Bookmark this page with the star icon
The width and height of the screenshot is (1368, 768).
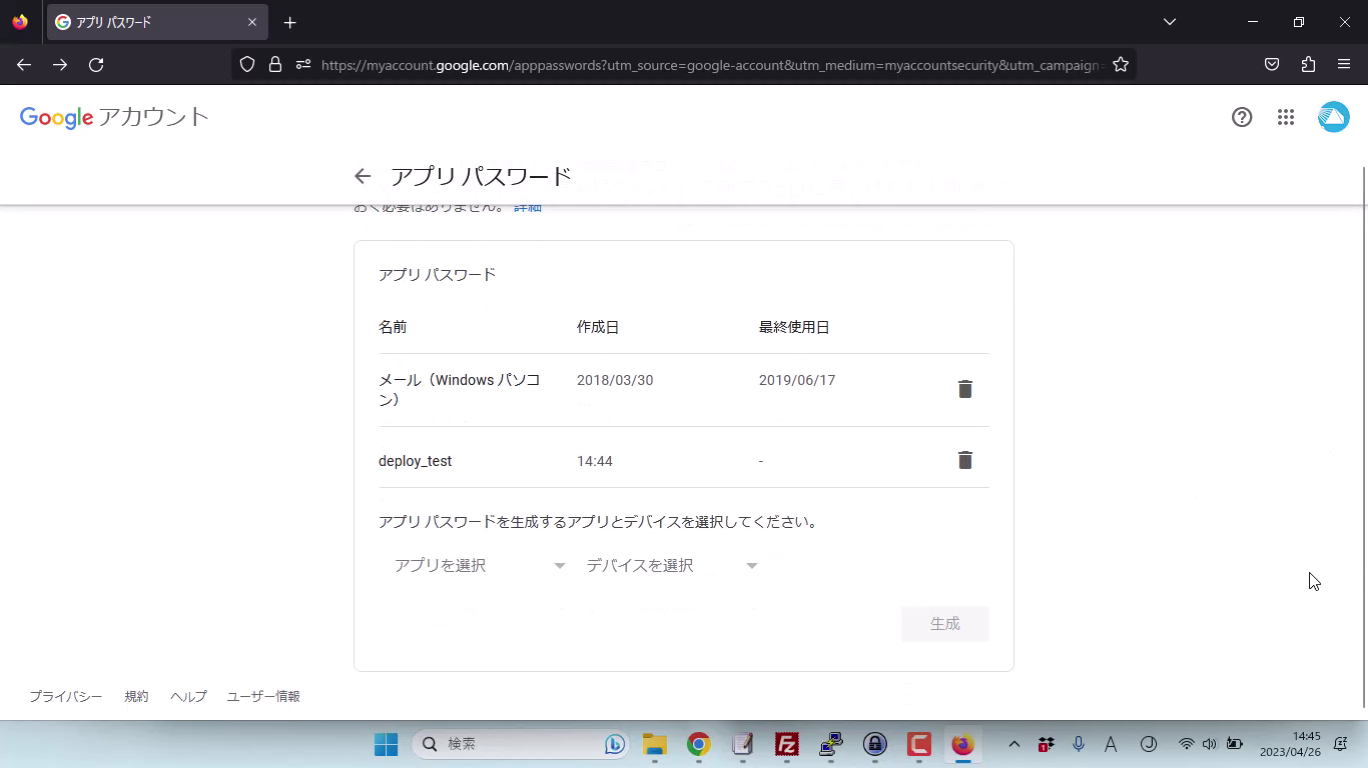[x=1121, y=65]
